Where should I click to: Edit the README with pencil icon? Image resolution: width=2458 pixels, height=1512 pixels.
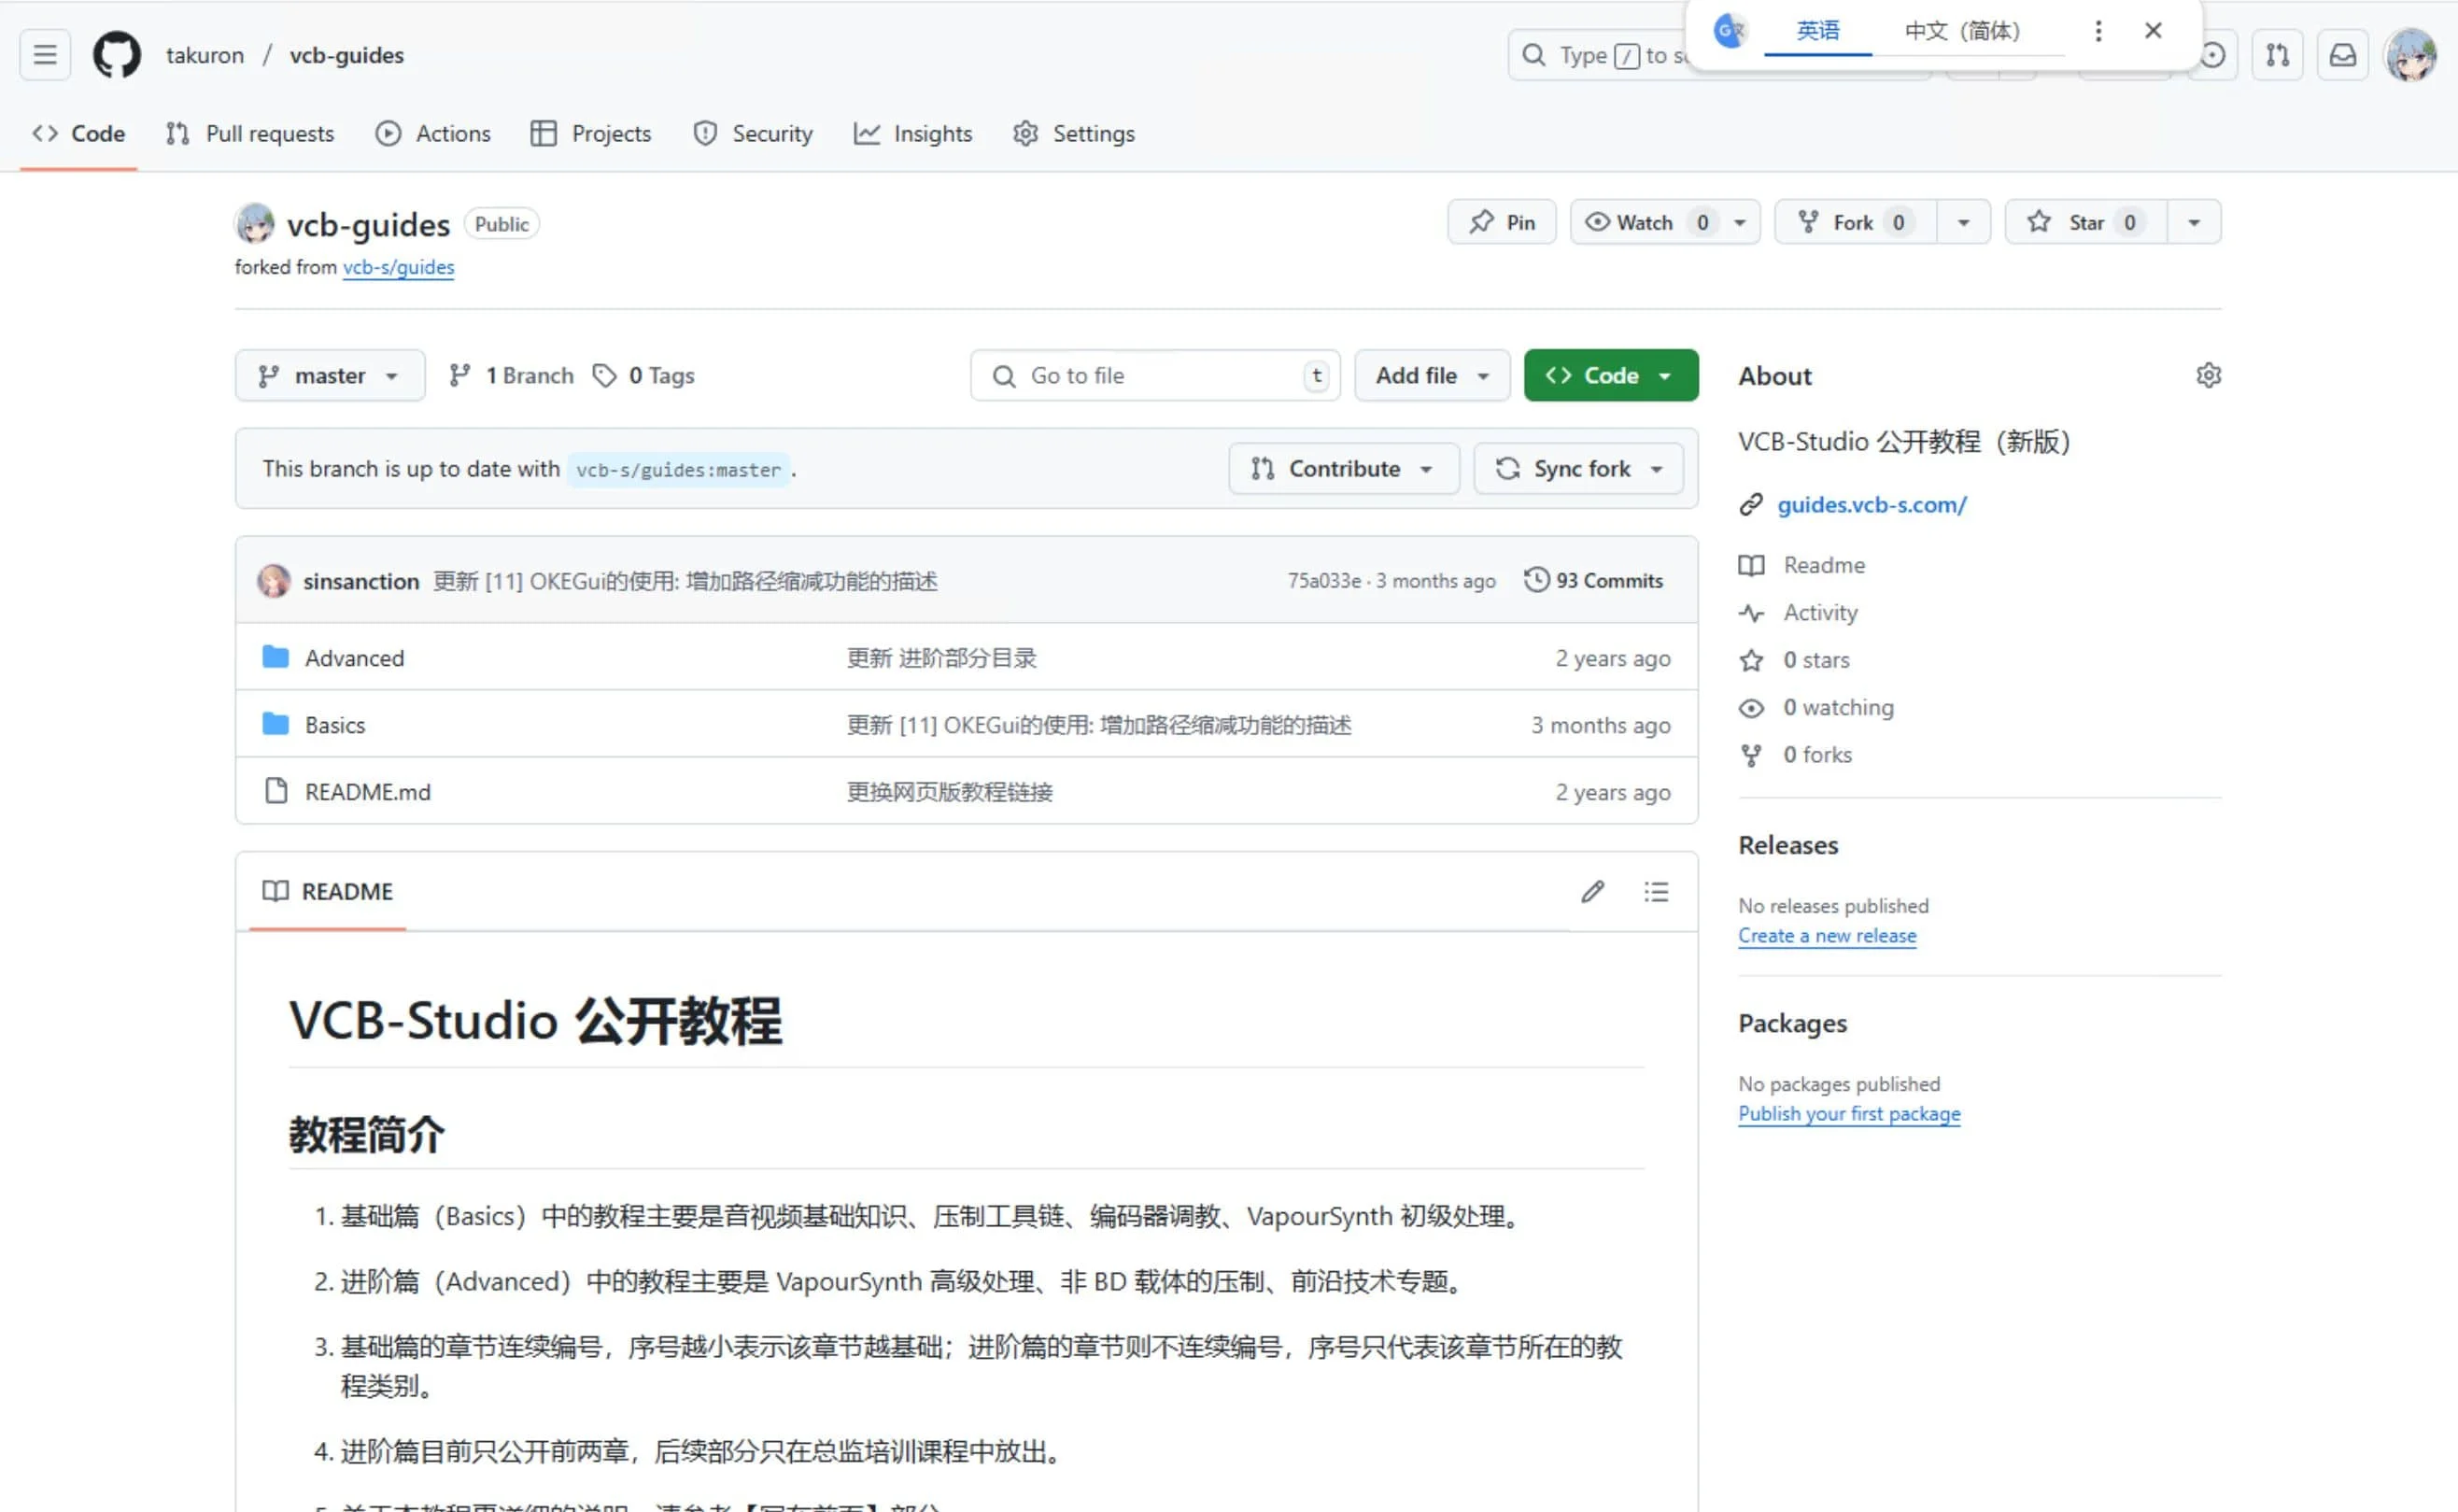coord(1592,892)
